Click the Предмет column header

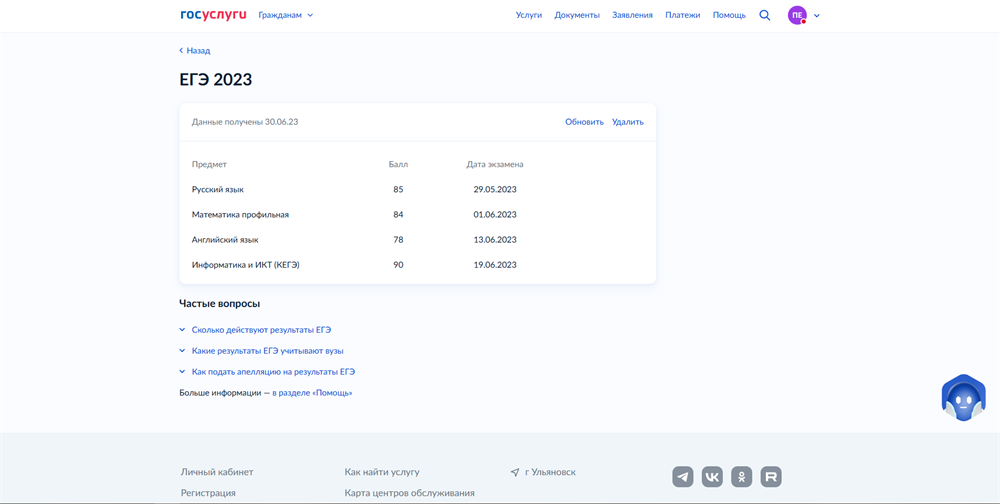209,165
